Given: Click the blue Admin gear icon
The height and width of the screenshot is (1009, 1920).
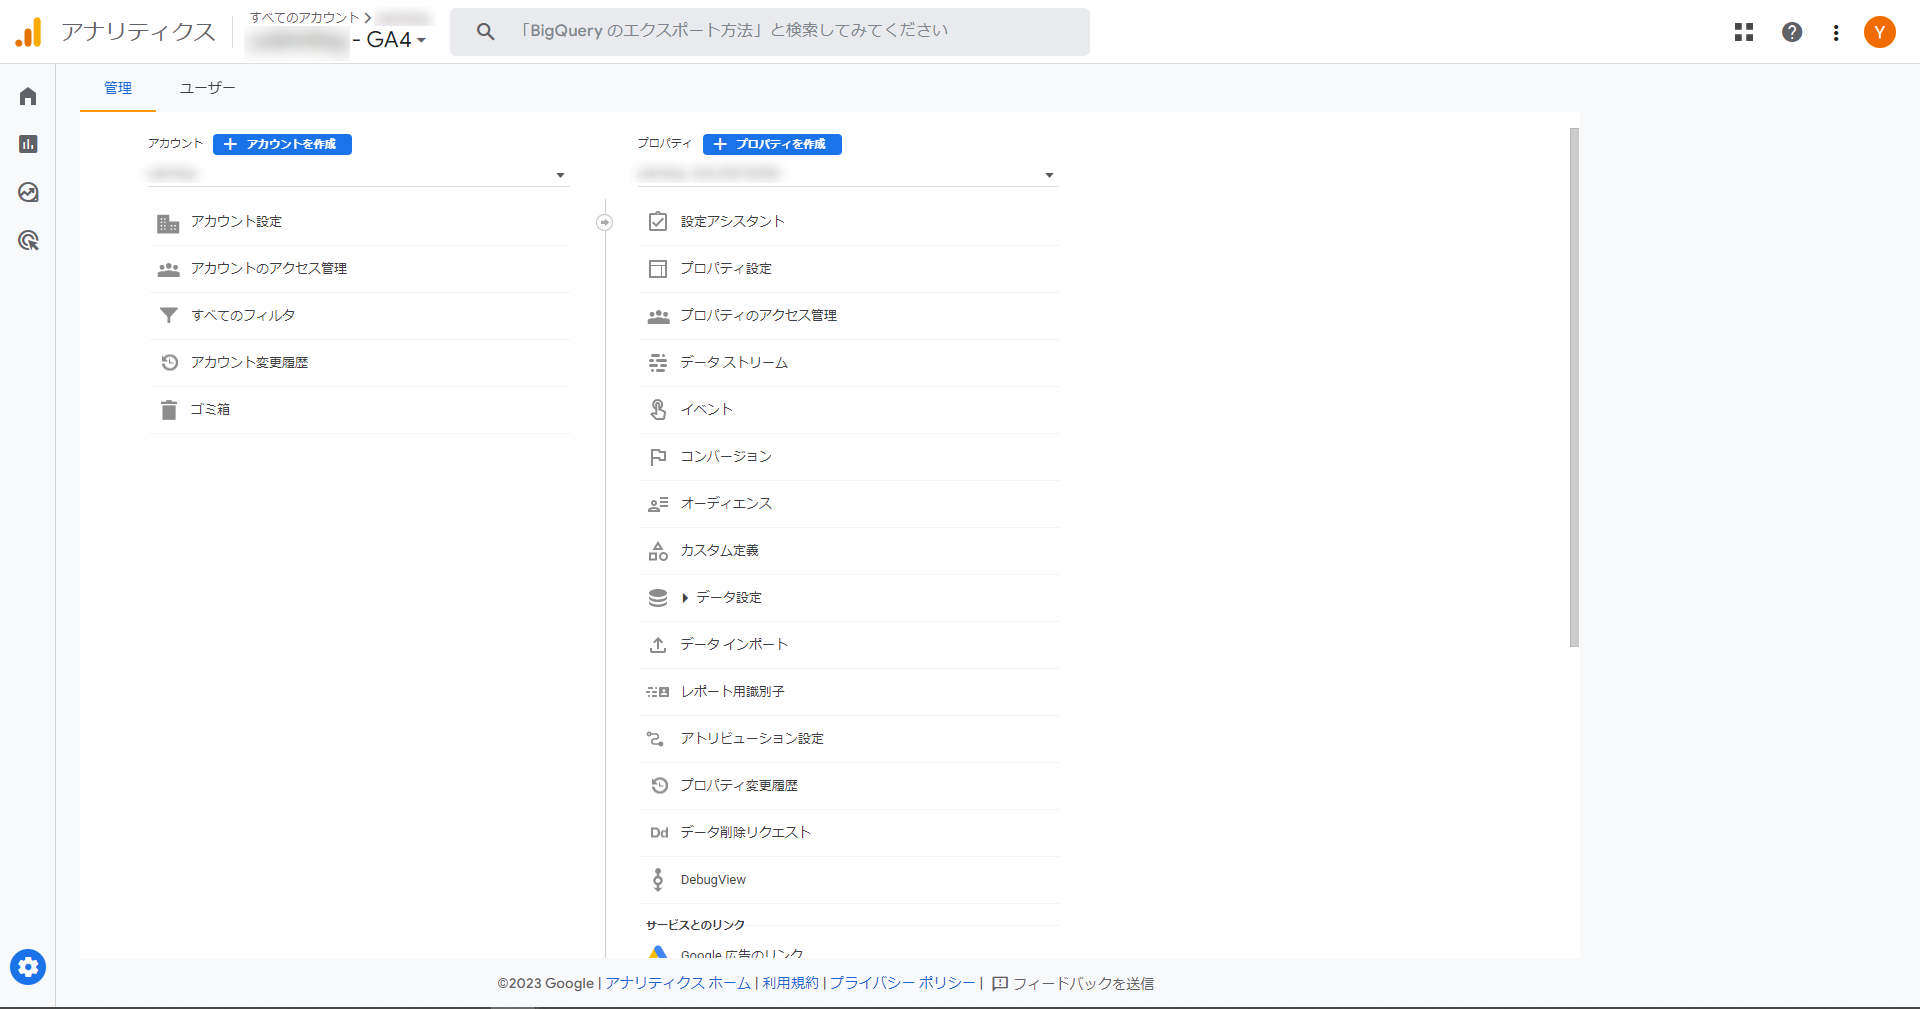Looking at the screenshot, I should tap(28, 967).
